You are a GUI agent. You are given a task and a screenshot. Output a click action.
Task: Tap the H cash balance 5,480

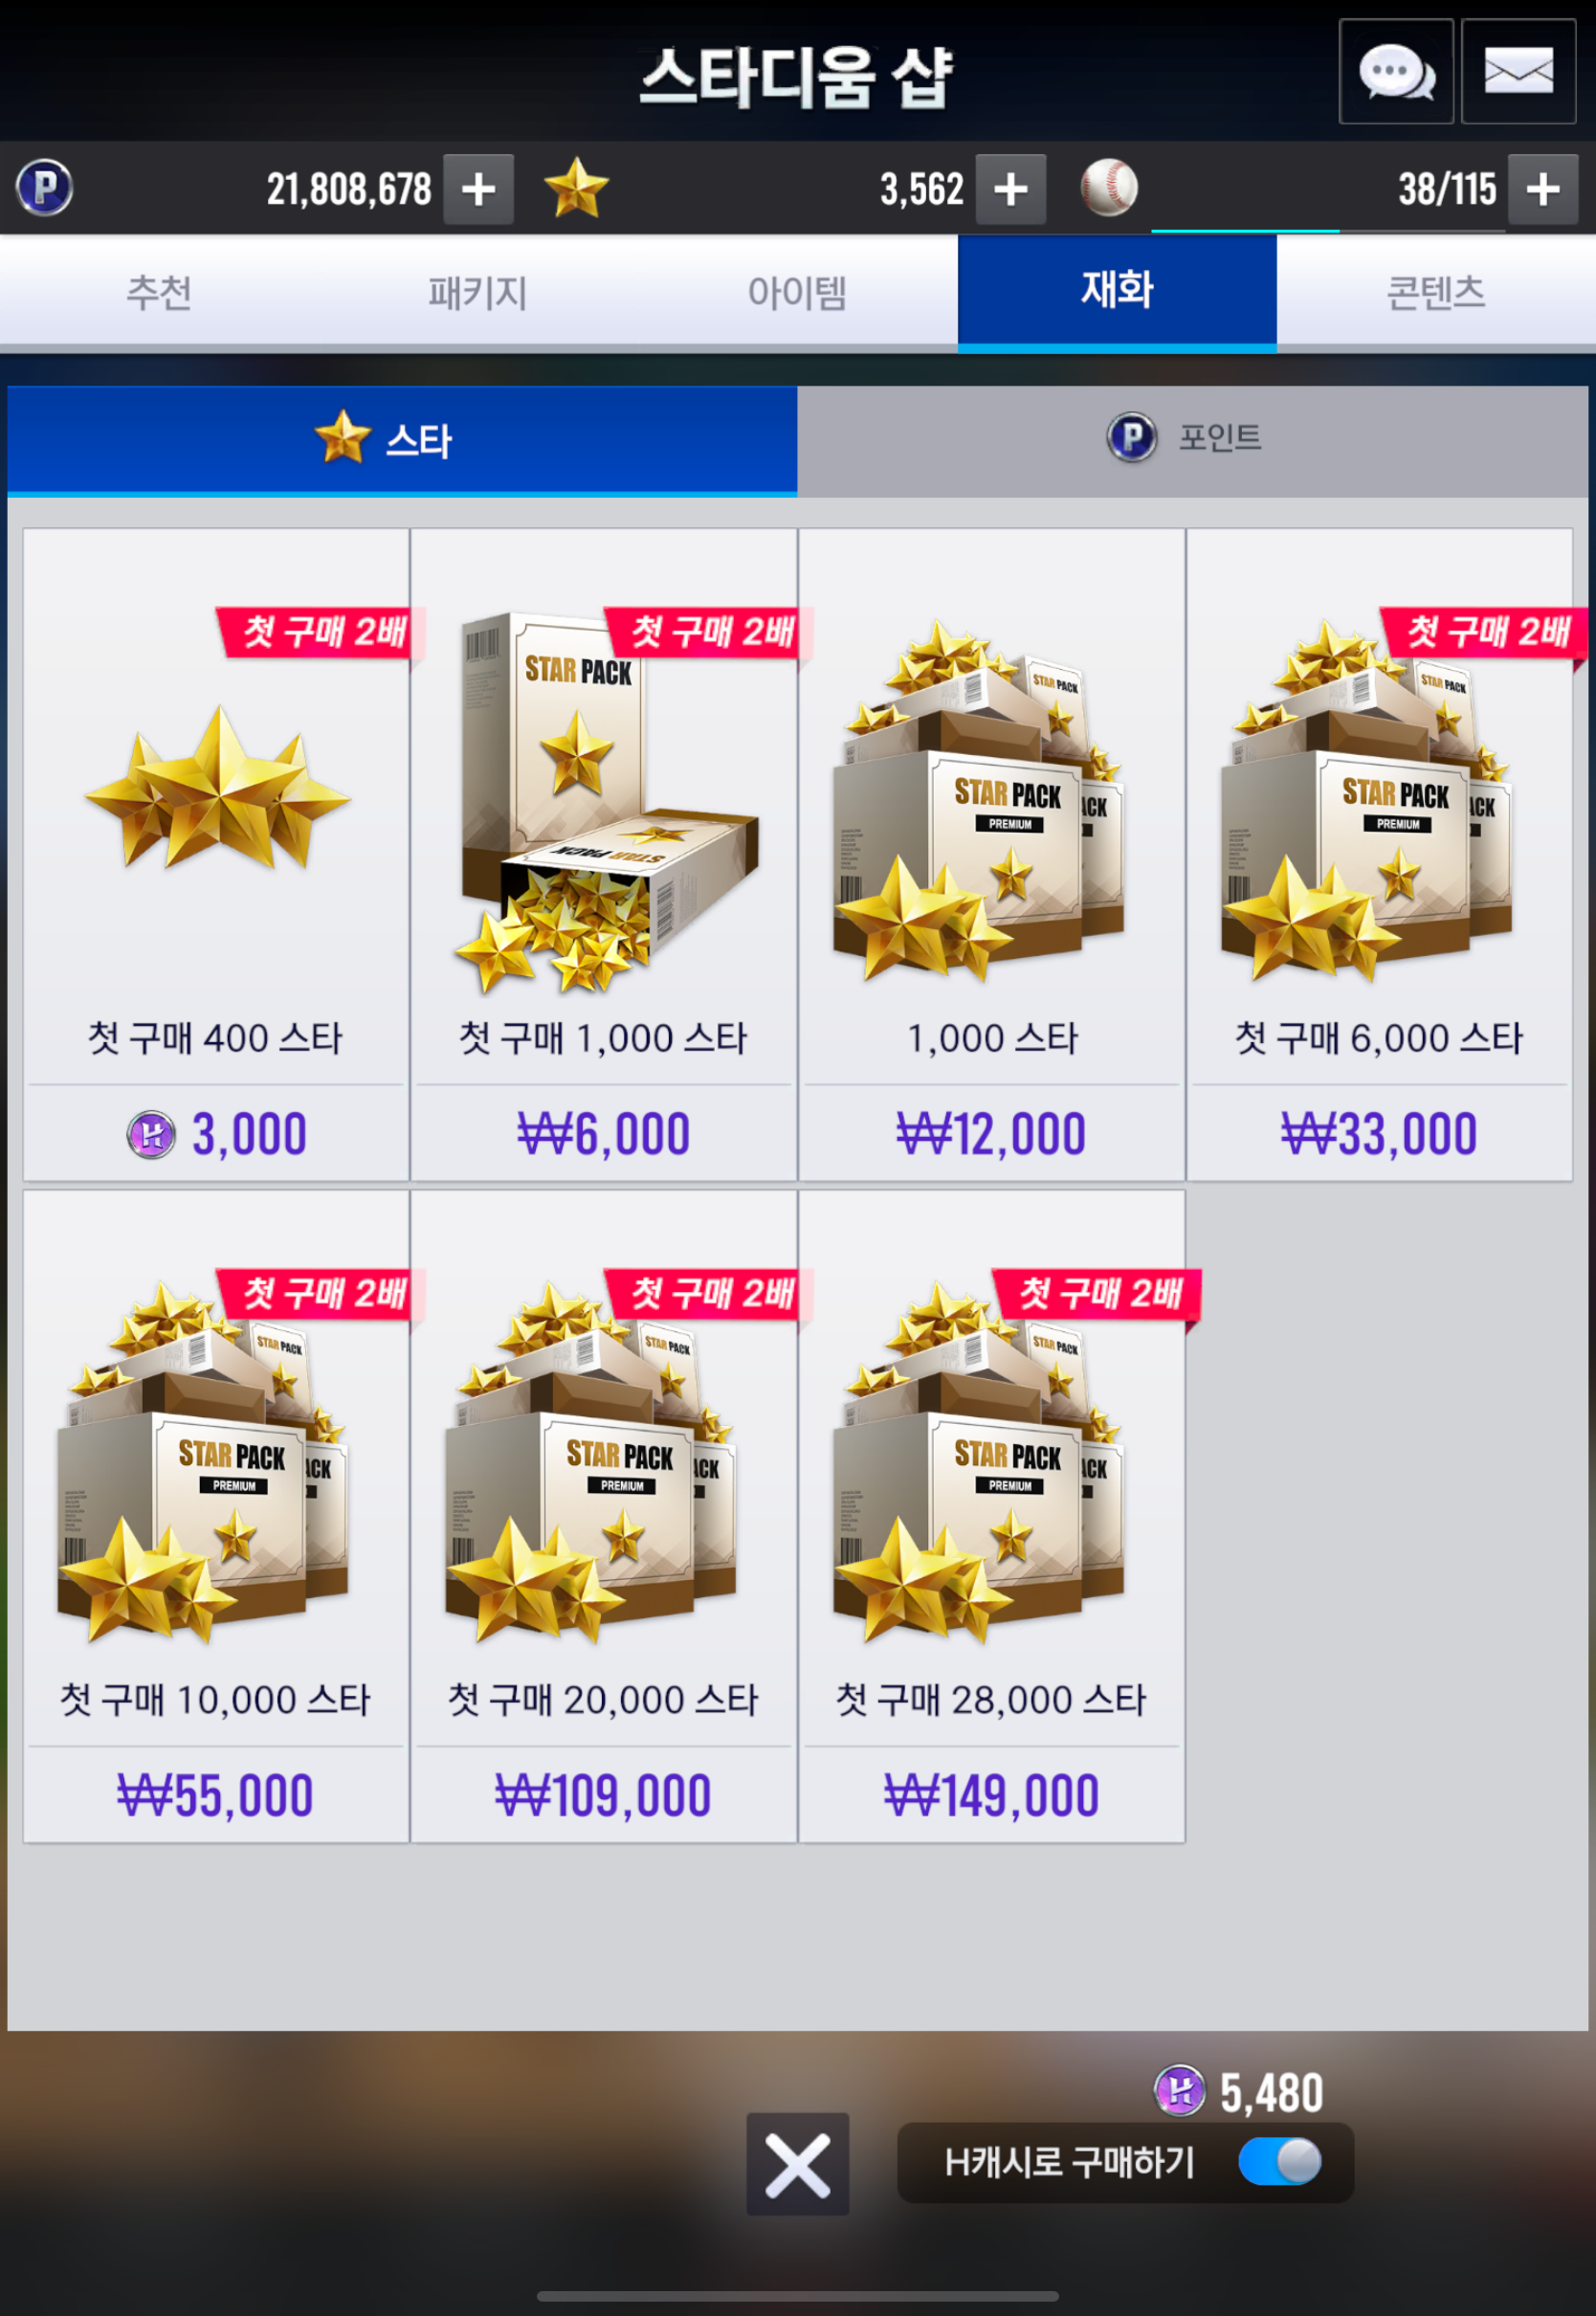click(x=1240, y=2092)
